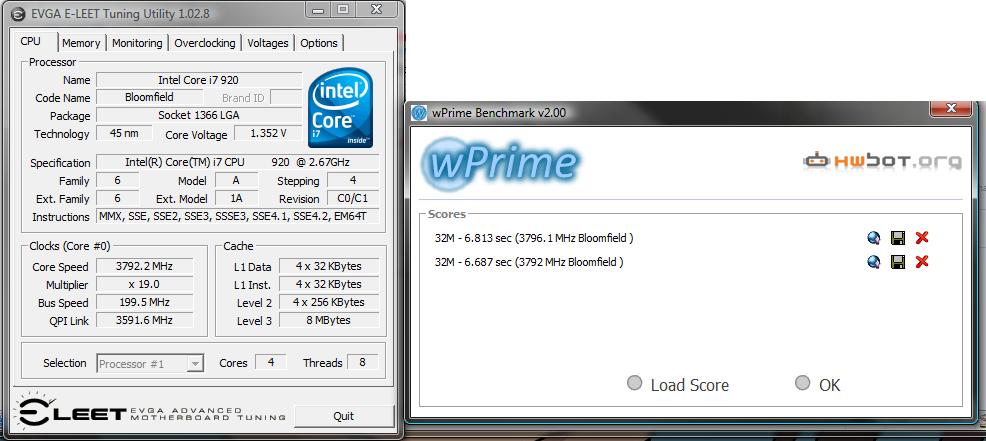Click the Technology value 45 nm

click(x=125, y=133)
